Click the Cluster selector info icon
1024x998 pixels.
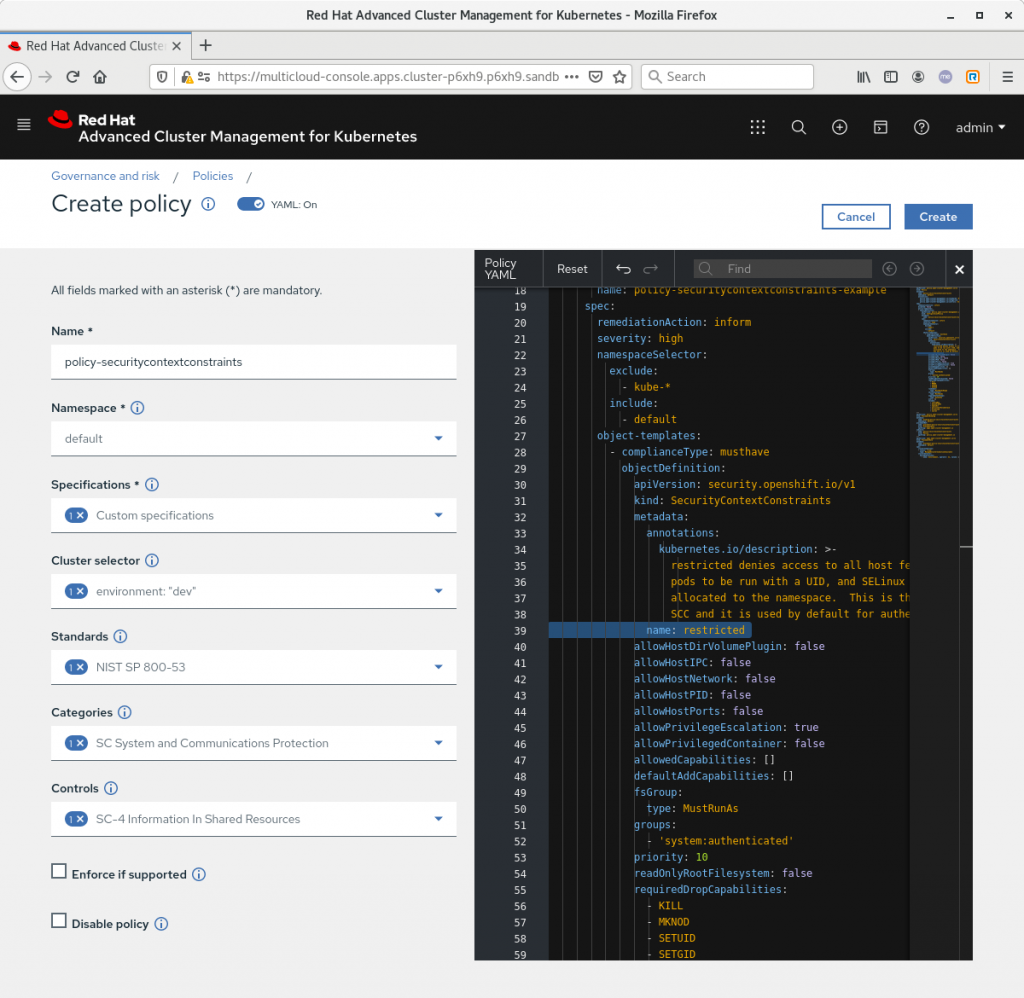point(152,560)
